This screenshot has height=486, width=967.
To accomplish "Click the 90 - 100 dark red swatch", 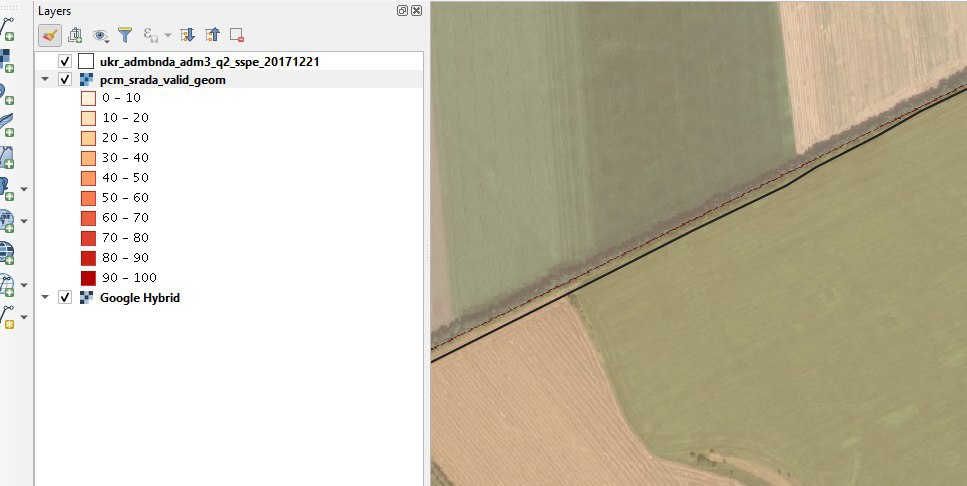I will 88,278.
